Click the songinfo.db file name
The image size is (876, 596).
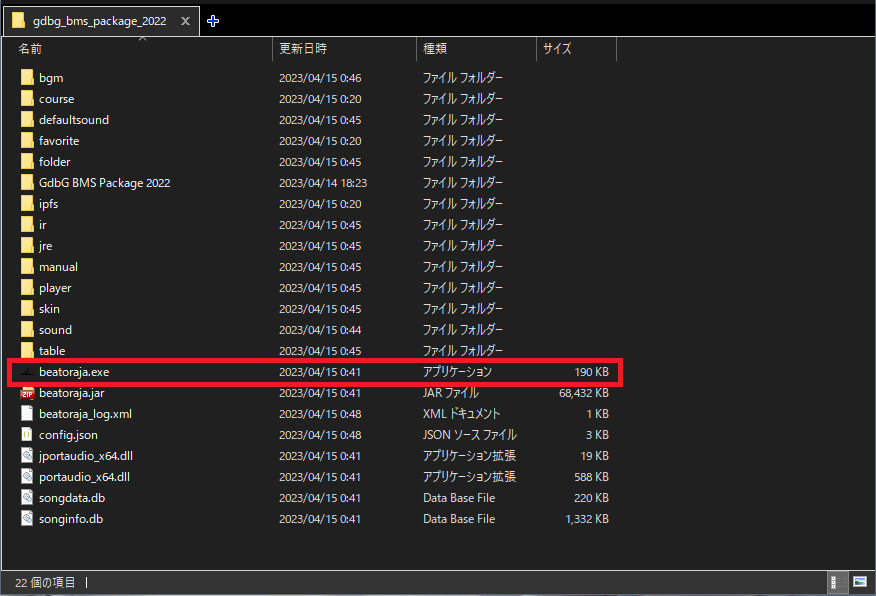[x=70, y=519]
